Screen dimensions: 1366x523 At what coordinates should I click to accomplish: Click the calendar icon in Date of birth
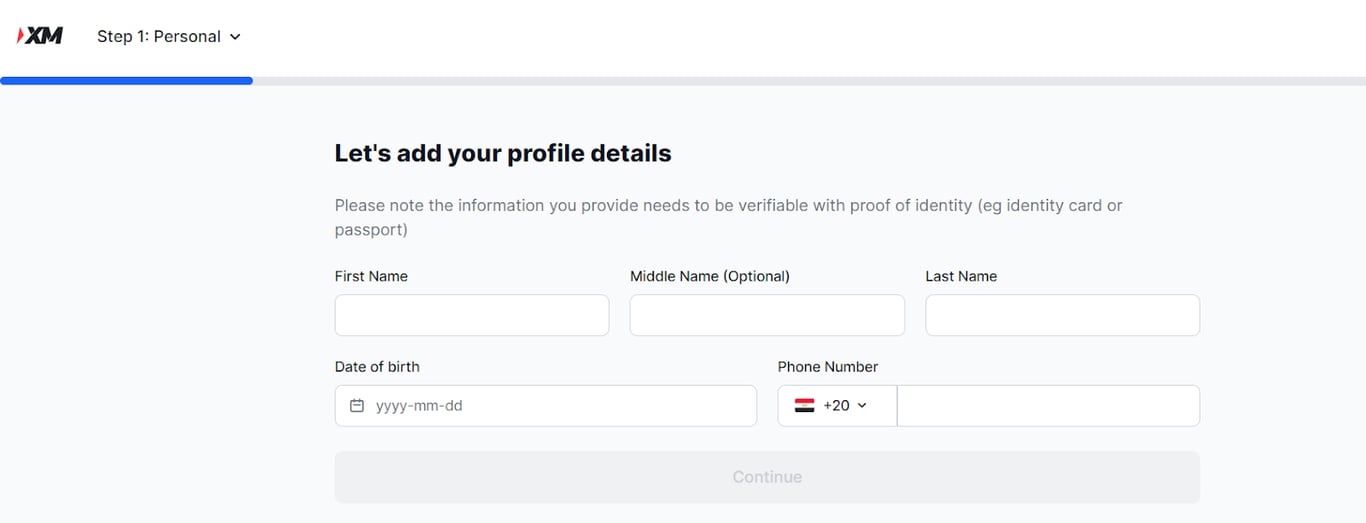(357, 406)
